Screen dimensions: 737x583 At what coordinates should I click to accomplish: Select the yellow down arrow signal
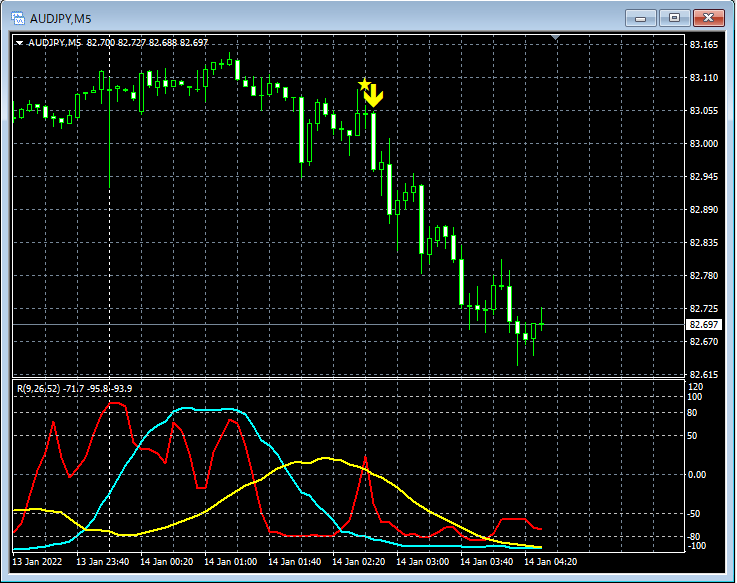[374, 97]
